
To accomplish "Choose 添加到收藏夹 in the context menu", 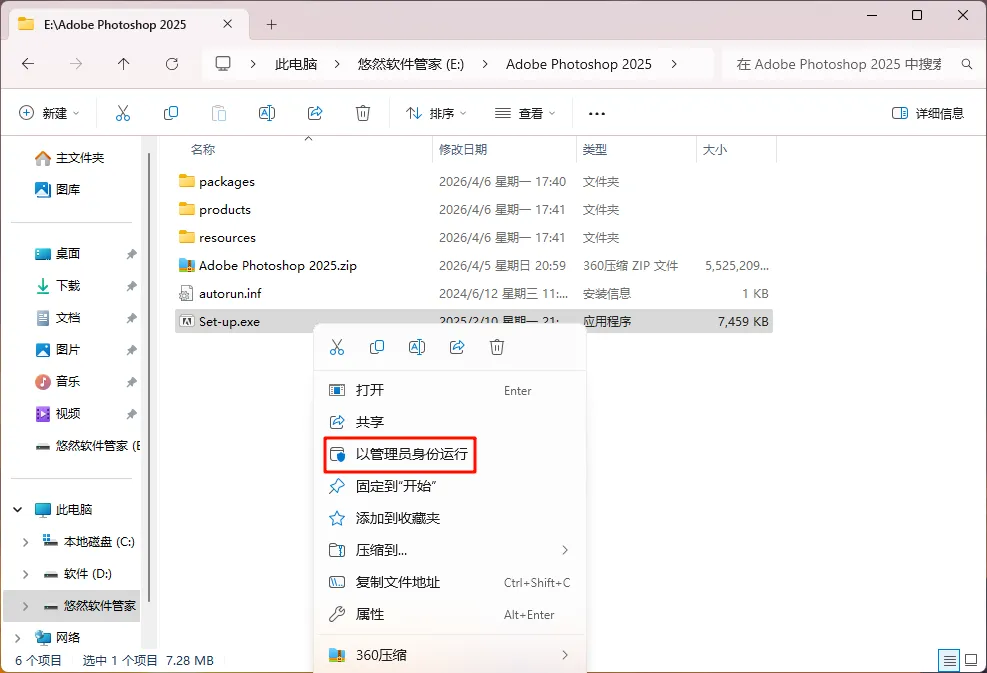I will coord(450,518).
